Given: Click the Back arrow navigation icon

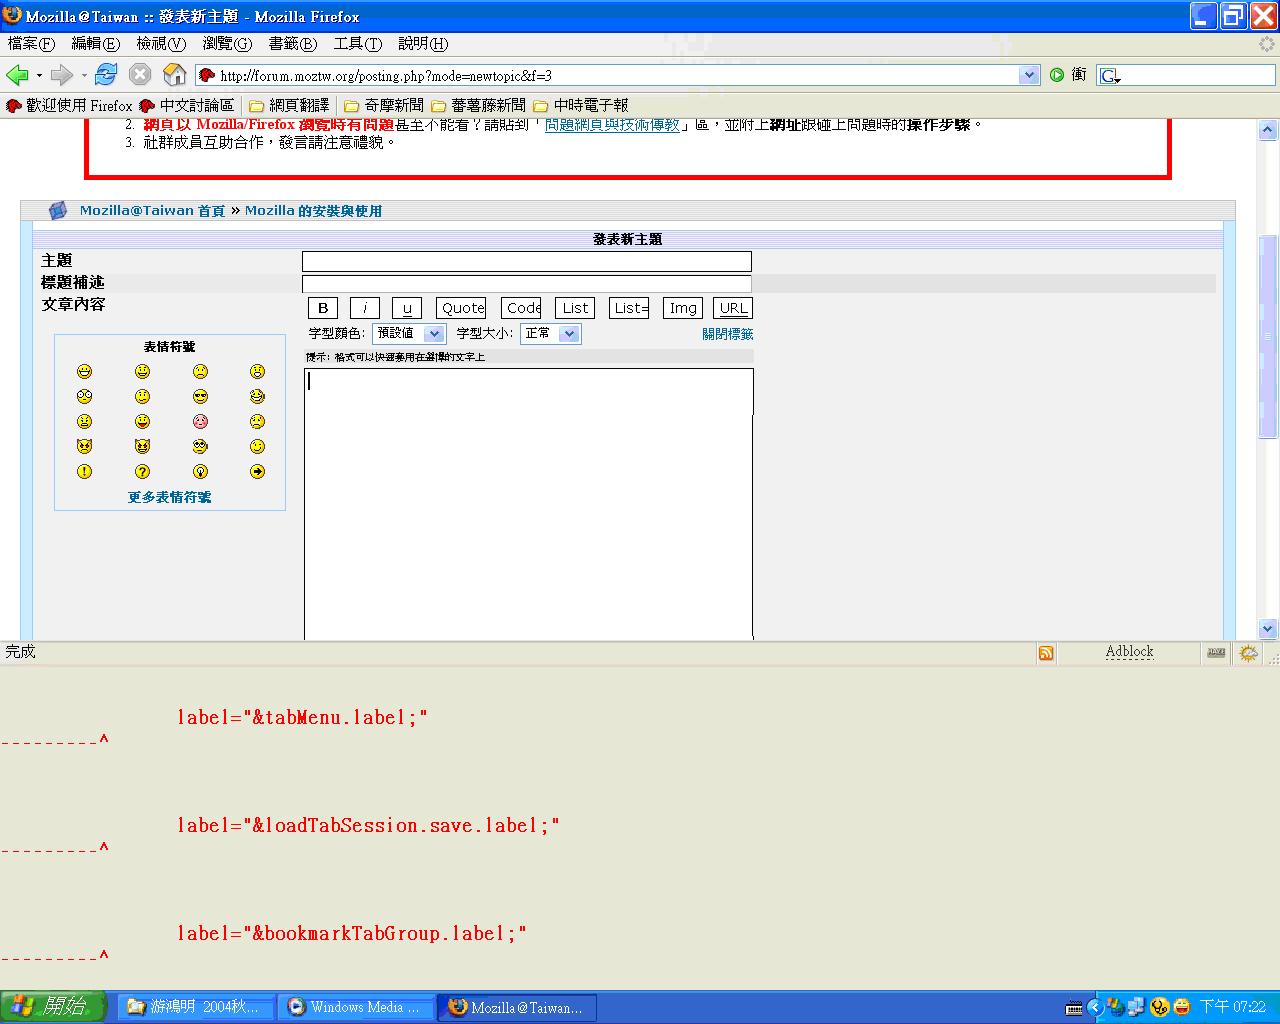Looking at the screenshot, I should 17,75.
